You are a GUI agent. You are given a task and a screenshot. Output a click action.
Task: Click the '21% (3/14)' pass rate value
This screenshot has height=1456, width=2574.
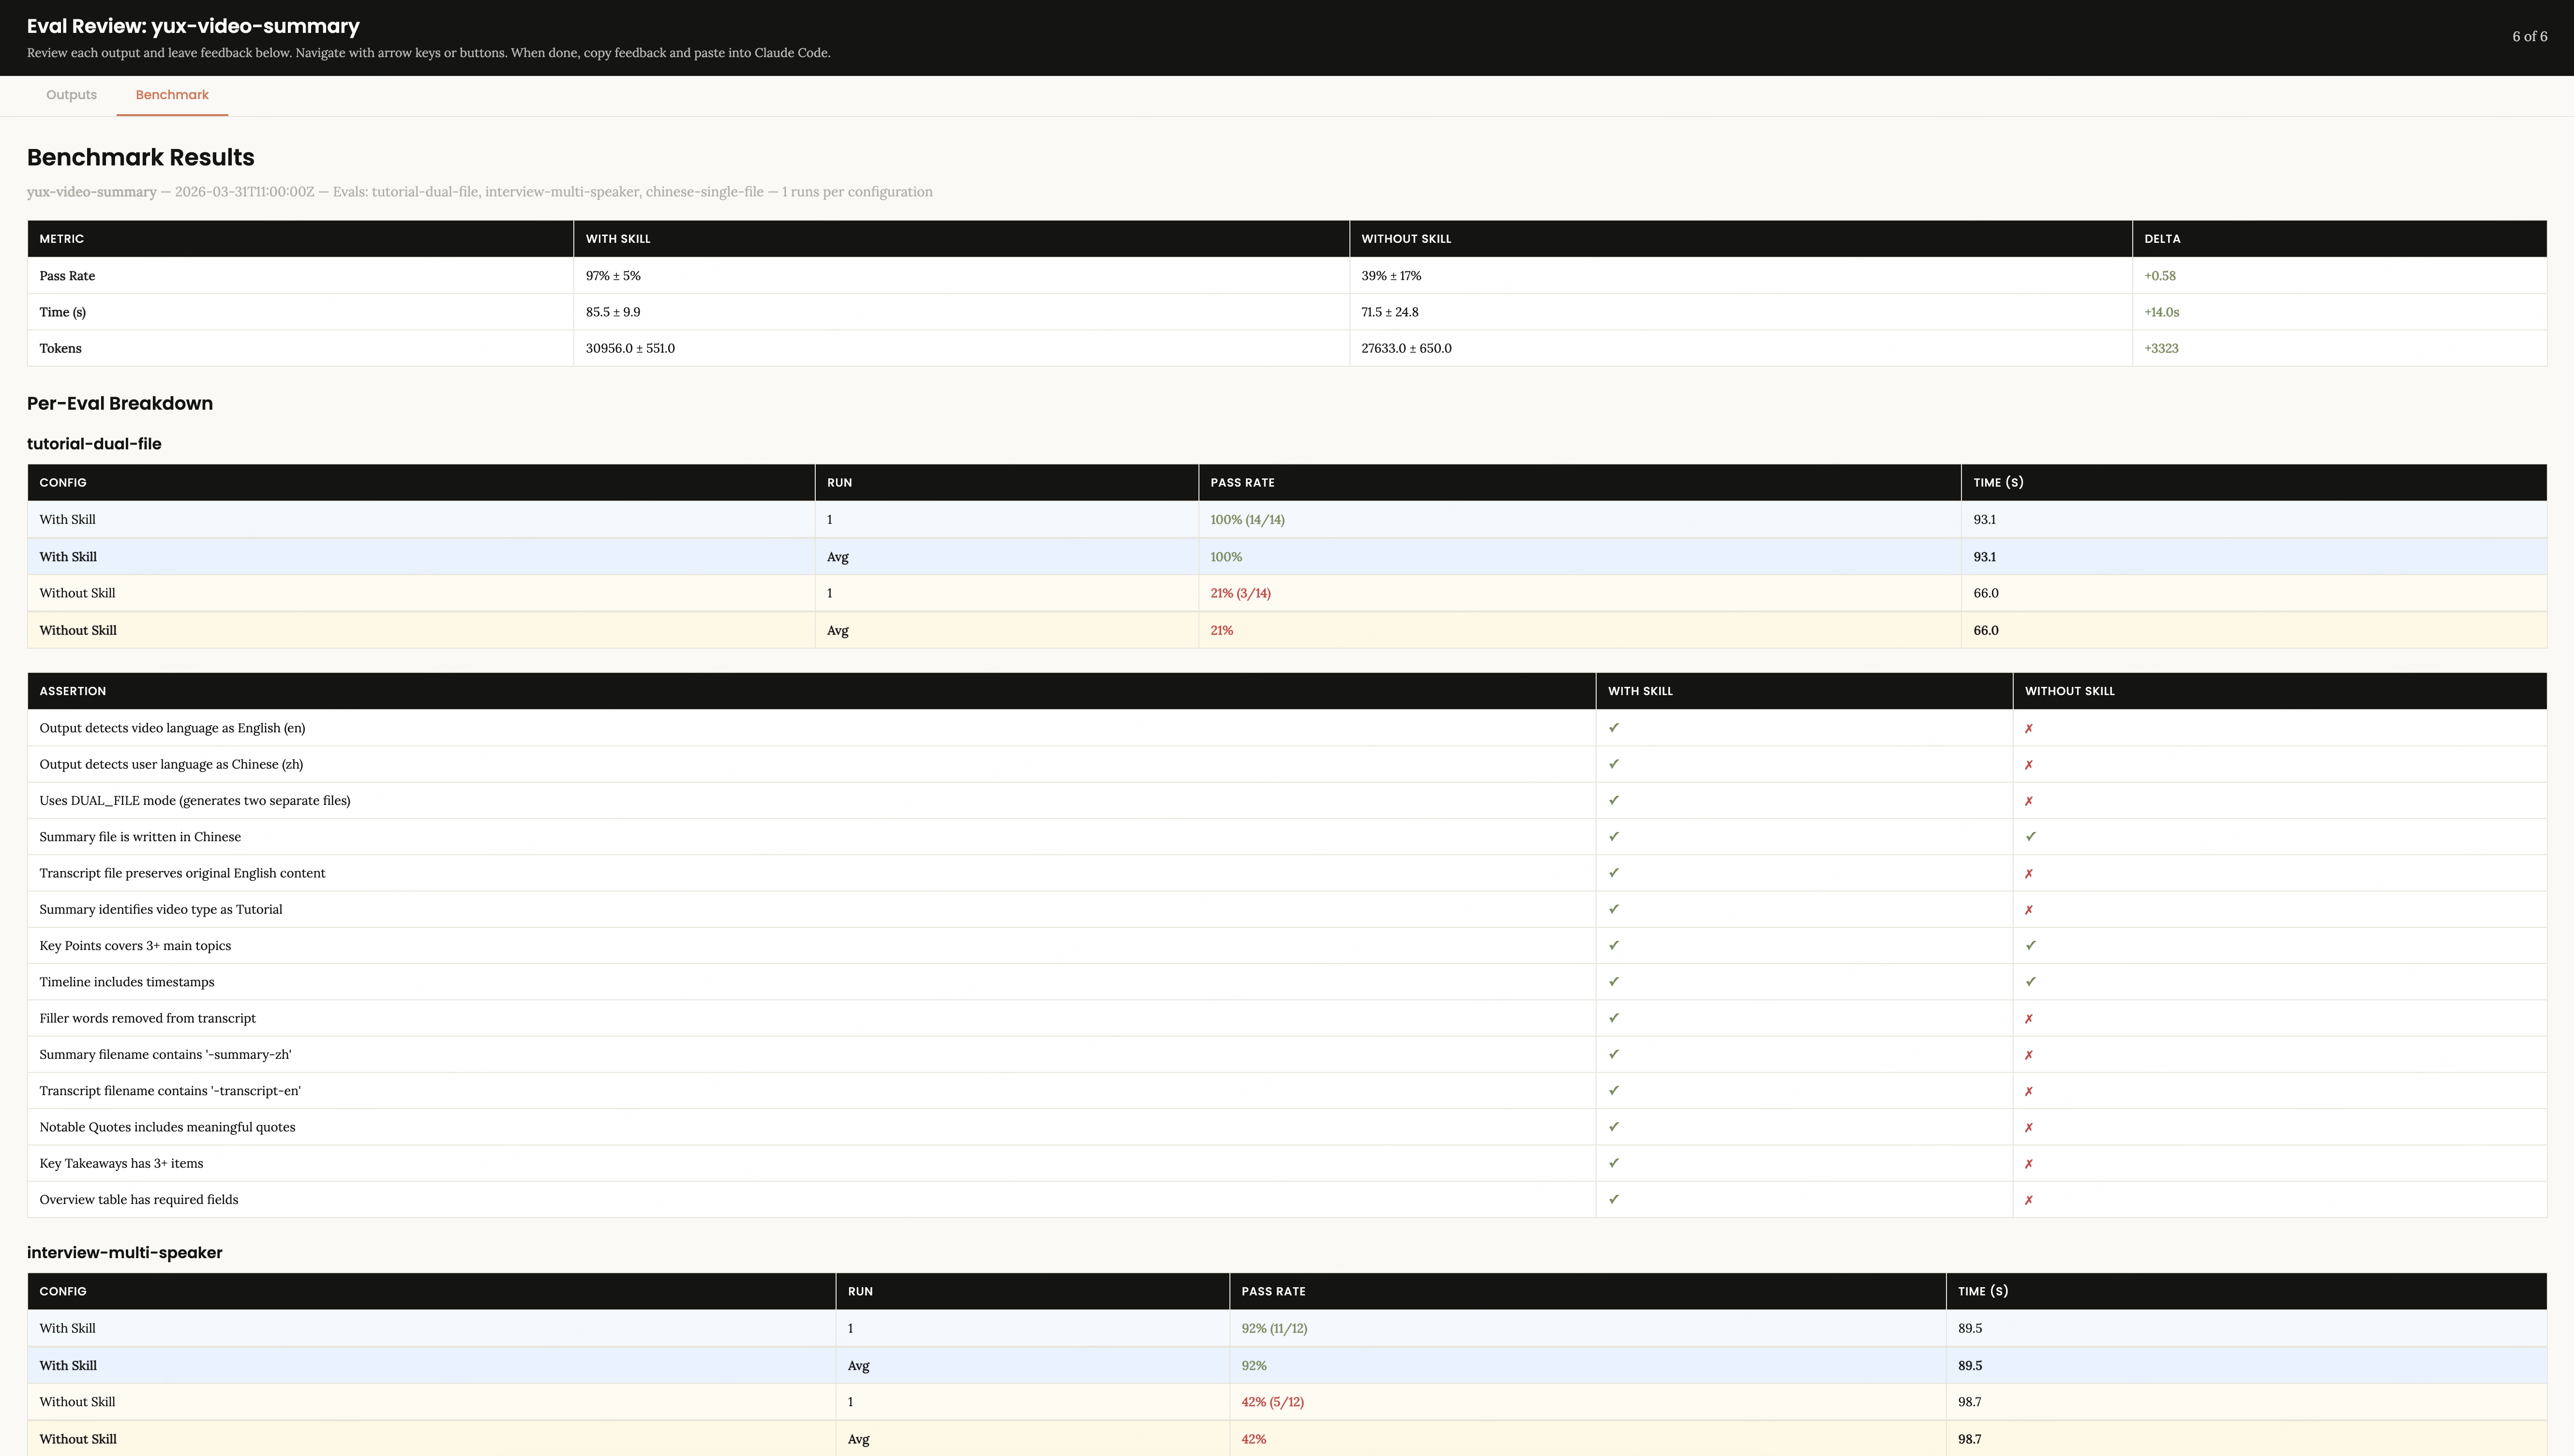[1240, 593]
